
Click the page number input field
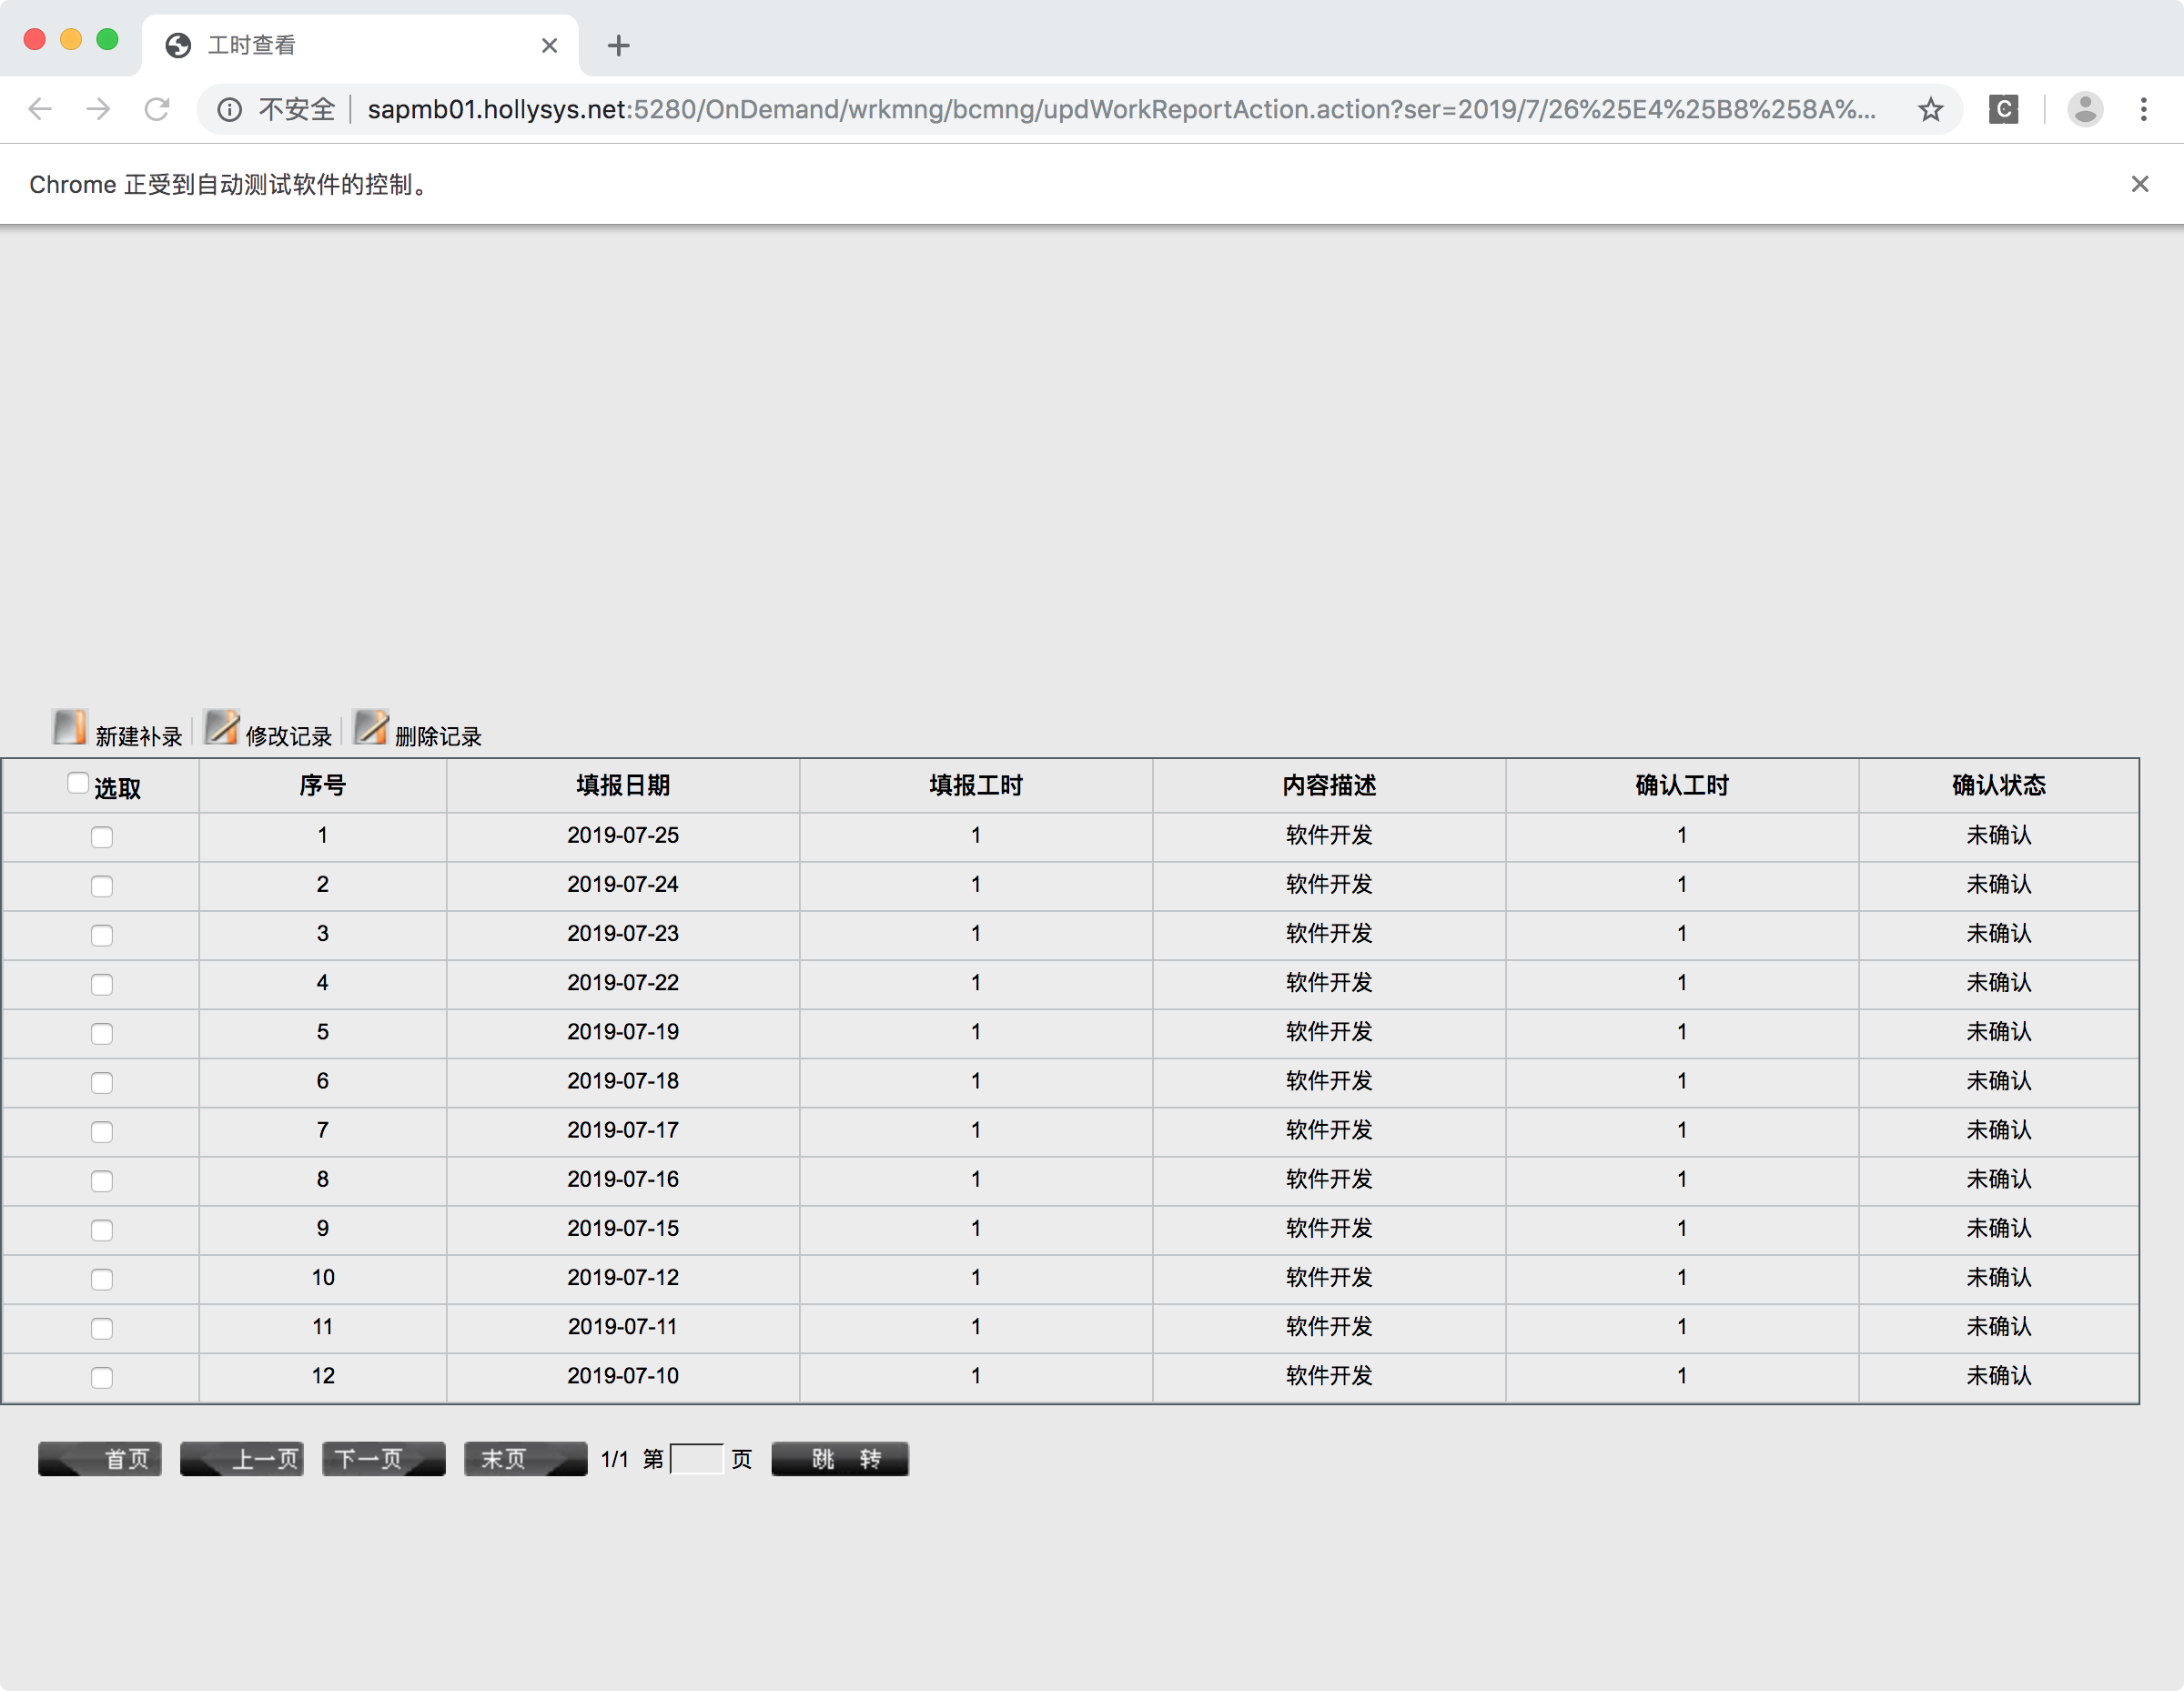(x=696, y=1459)
